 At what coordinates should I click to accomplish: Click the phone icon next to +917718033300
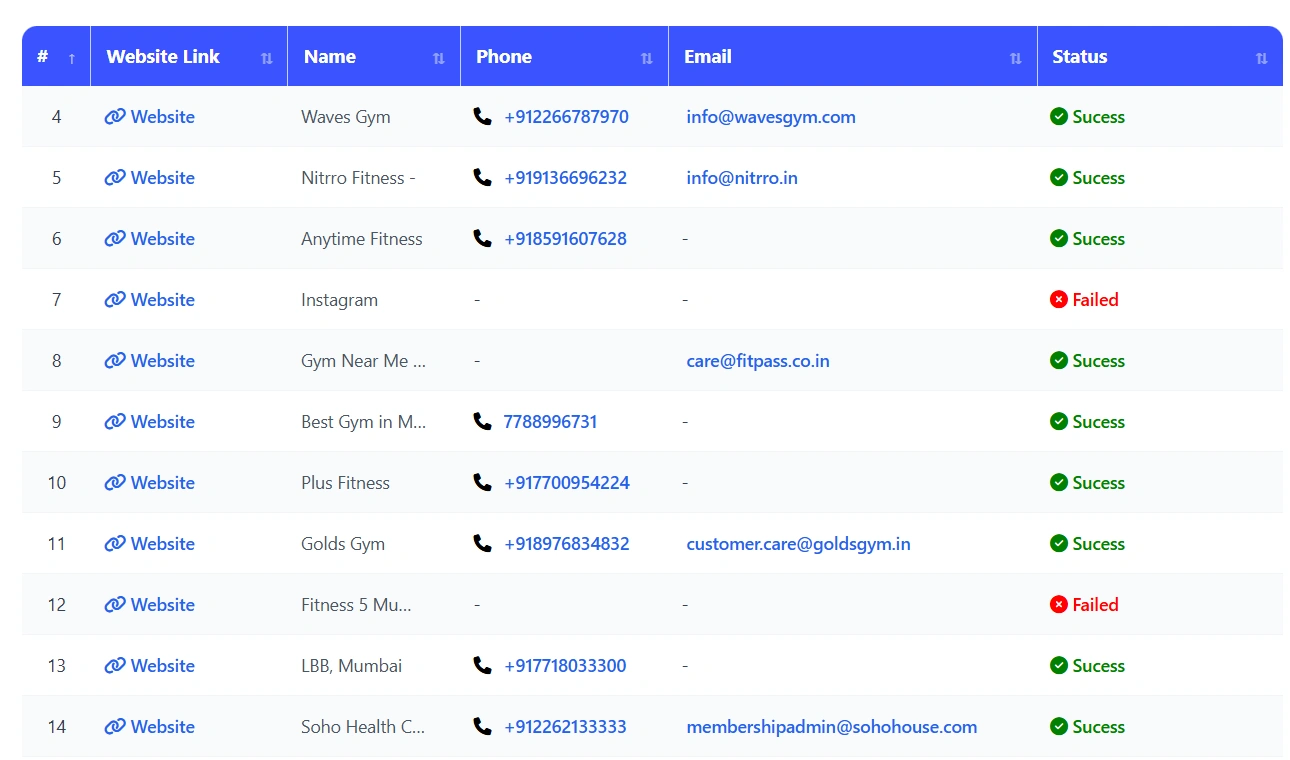point(483,665)
